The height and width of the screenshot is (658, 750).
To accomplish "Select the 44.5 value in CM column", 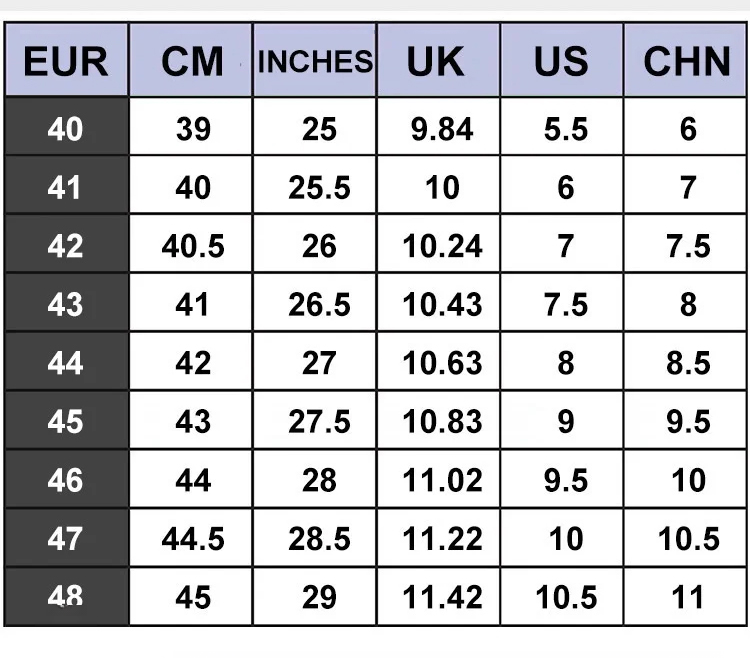I will click(193, 539).
